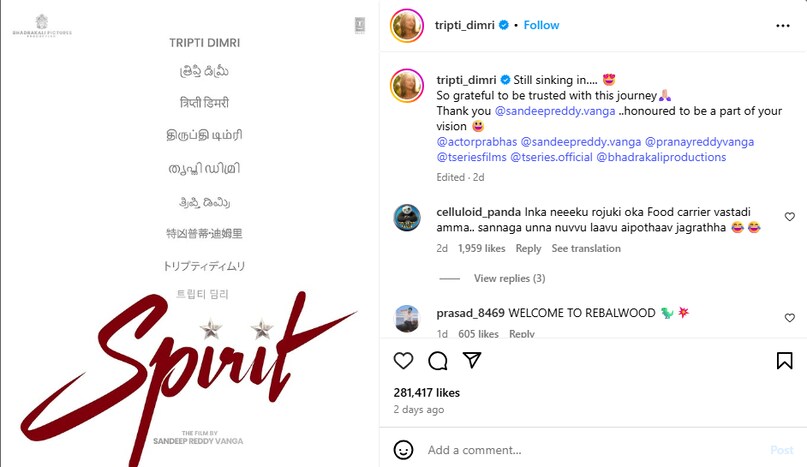Reply to celluloid_panda's comment
Screen dimensions: 807x467
(528, 248)
